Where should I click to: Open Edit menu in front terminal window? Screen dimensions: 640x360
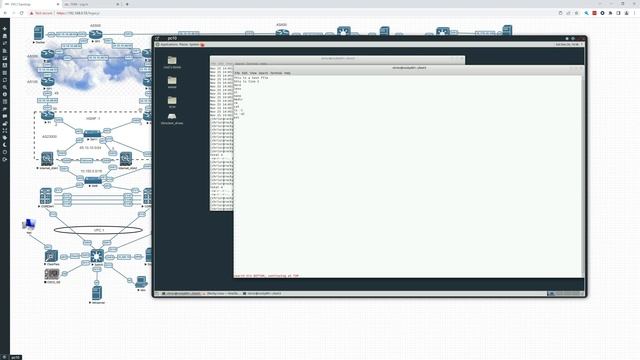pos(244,73)
